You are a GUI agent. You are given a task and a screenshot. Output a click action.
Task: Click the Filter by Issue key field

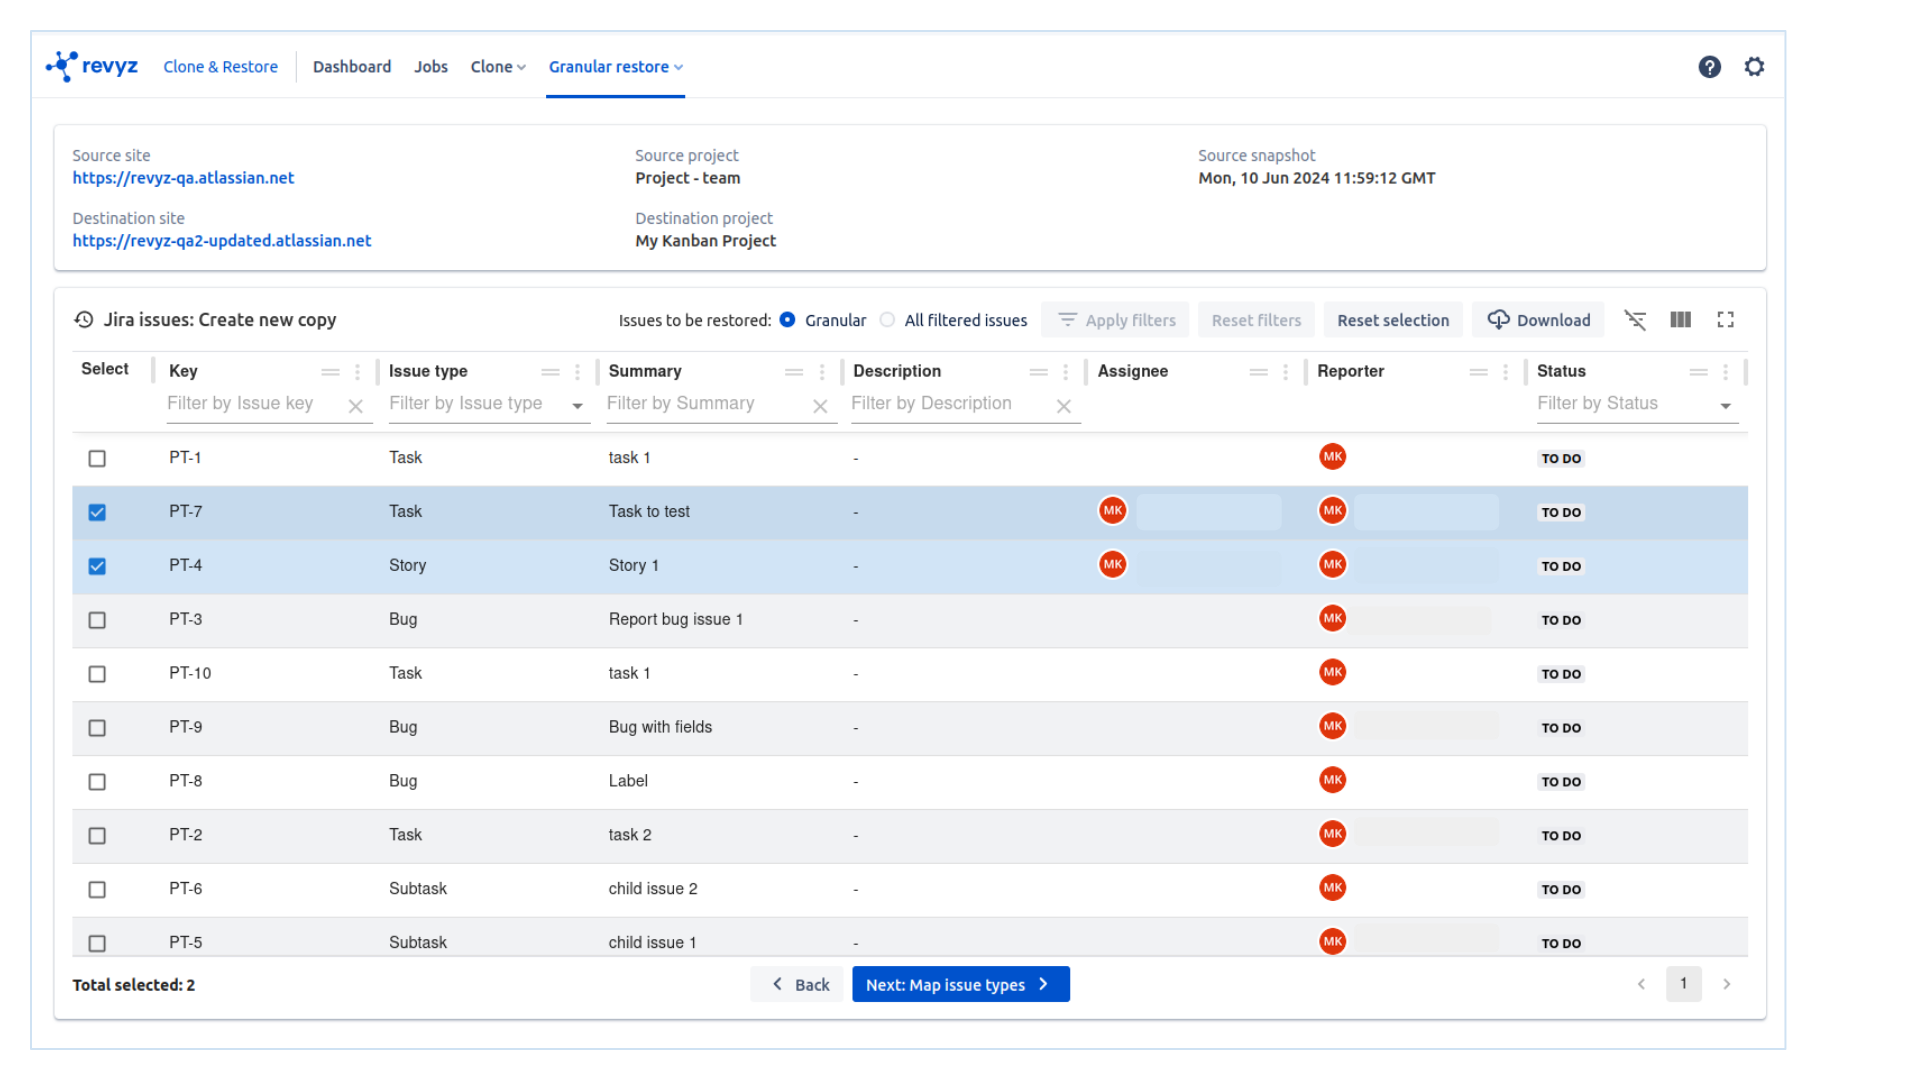tap(254, 404)
